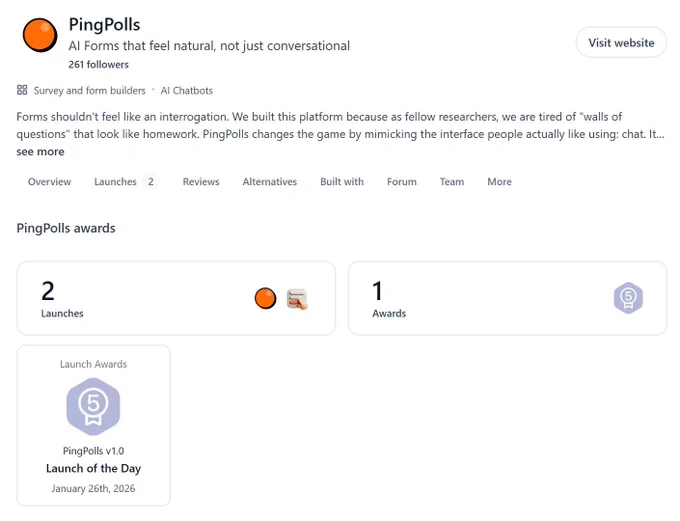
Task: Select the Alternatives tab
Action: [x=270, y=182]
